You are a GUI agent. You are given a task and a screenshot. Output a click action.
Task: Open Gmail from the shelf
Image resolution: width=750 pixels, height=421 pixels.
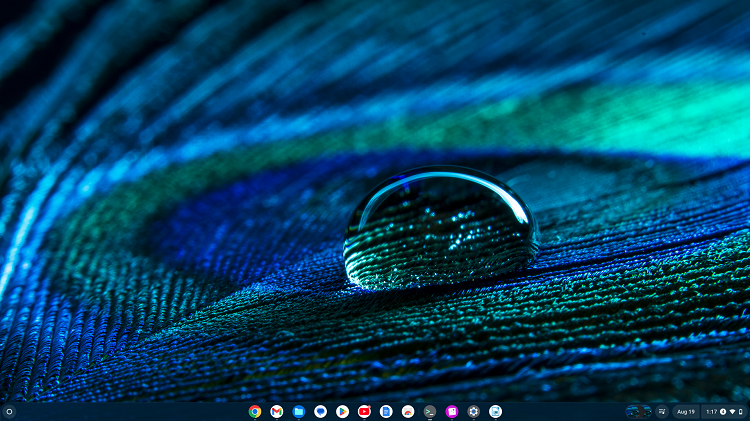(277, 411)
